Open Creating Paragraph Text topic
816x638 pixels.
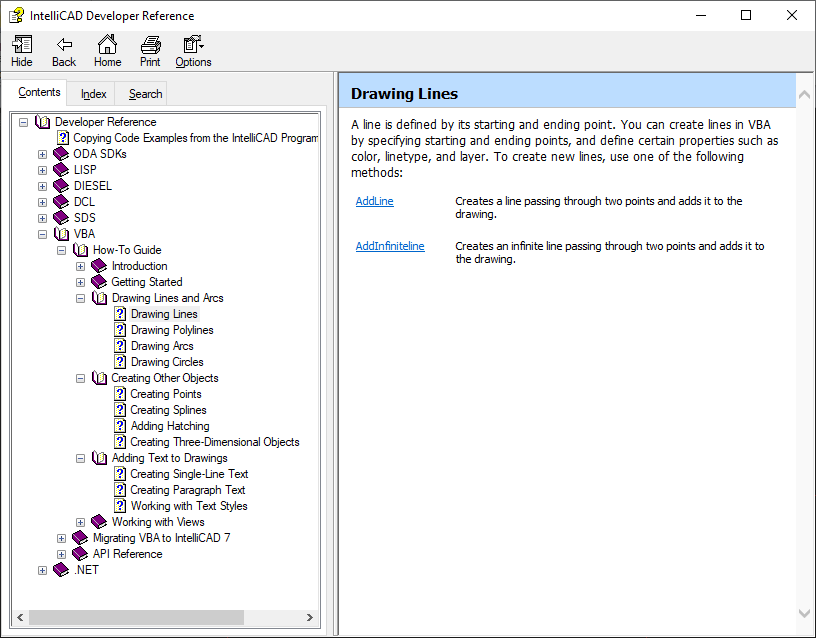[187, 490]
